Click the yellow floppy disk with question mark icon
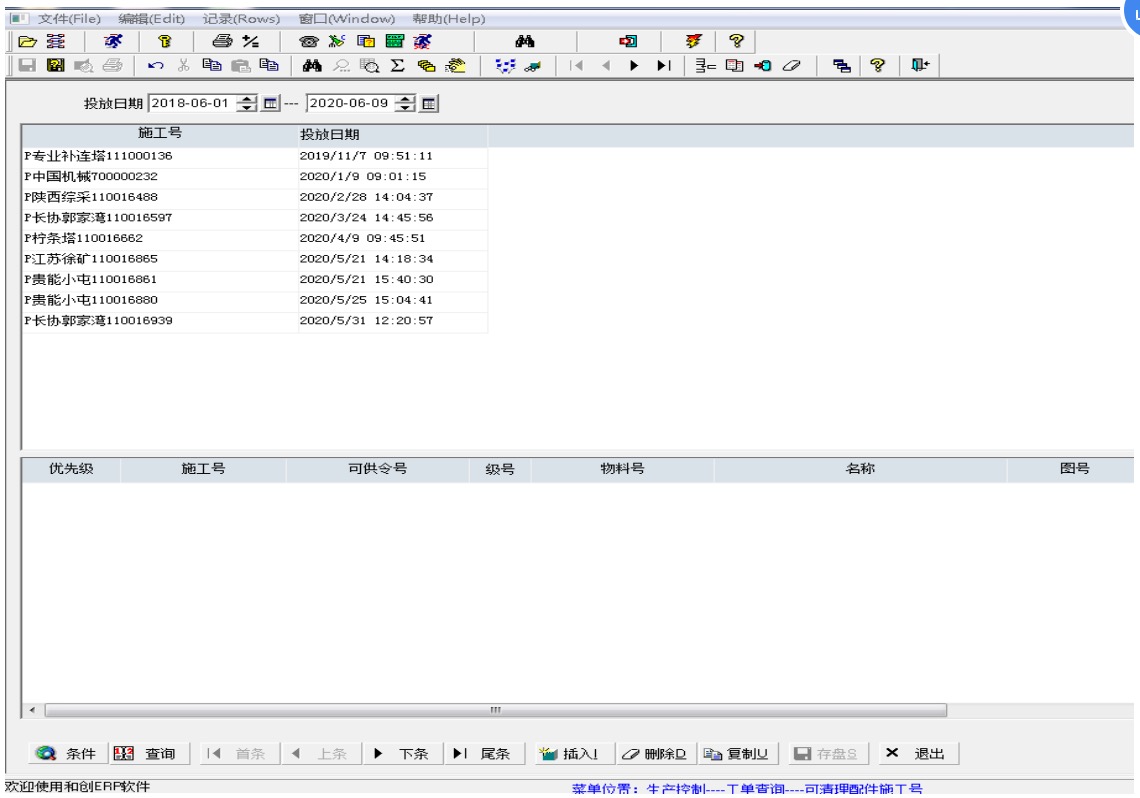This screenshot has width=1140, height=798. coord(55,65)
